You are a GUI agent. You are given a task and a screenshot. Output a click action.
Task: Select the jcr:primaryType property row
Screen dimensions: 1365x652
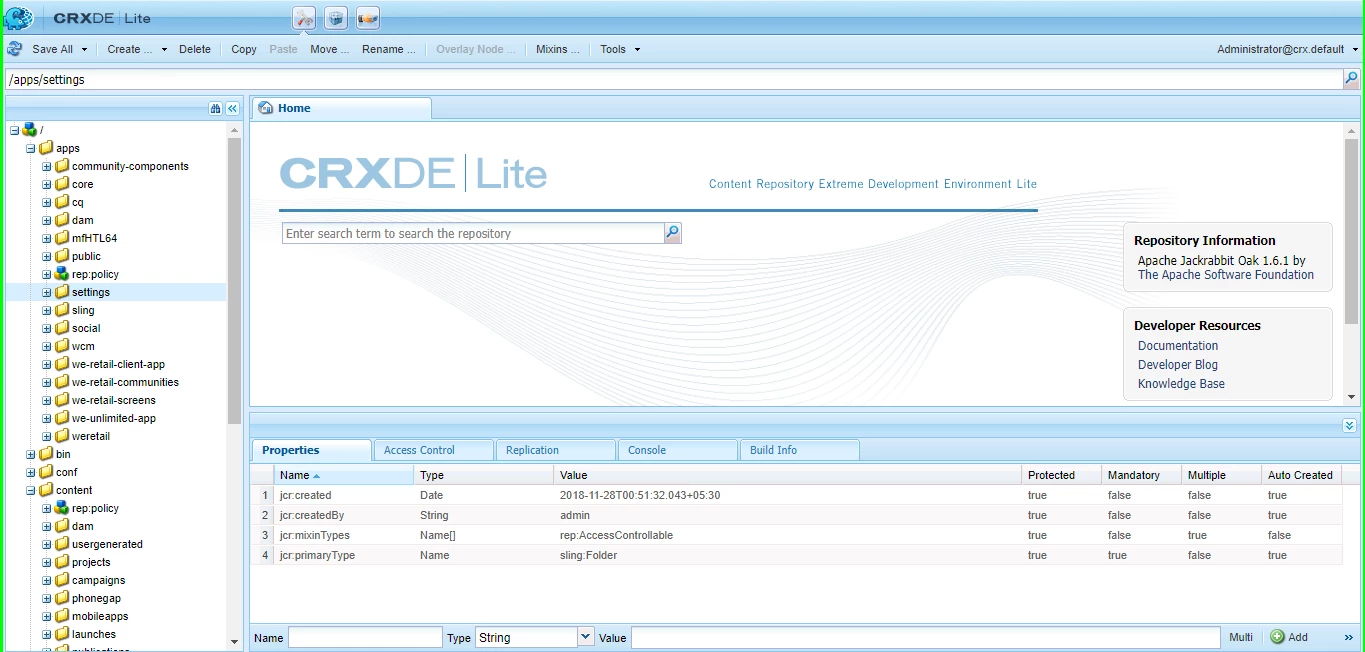pyautogui.click(x=796, y=555)
